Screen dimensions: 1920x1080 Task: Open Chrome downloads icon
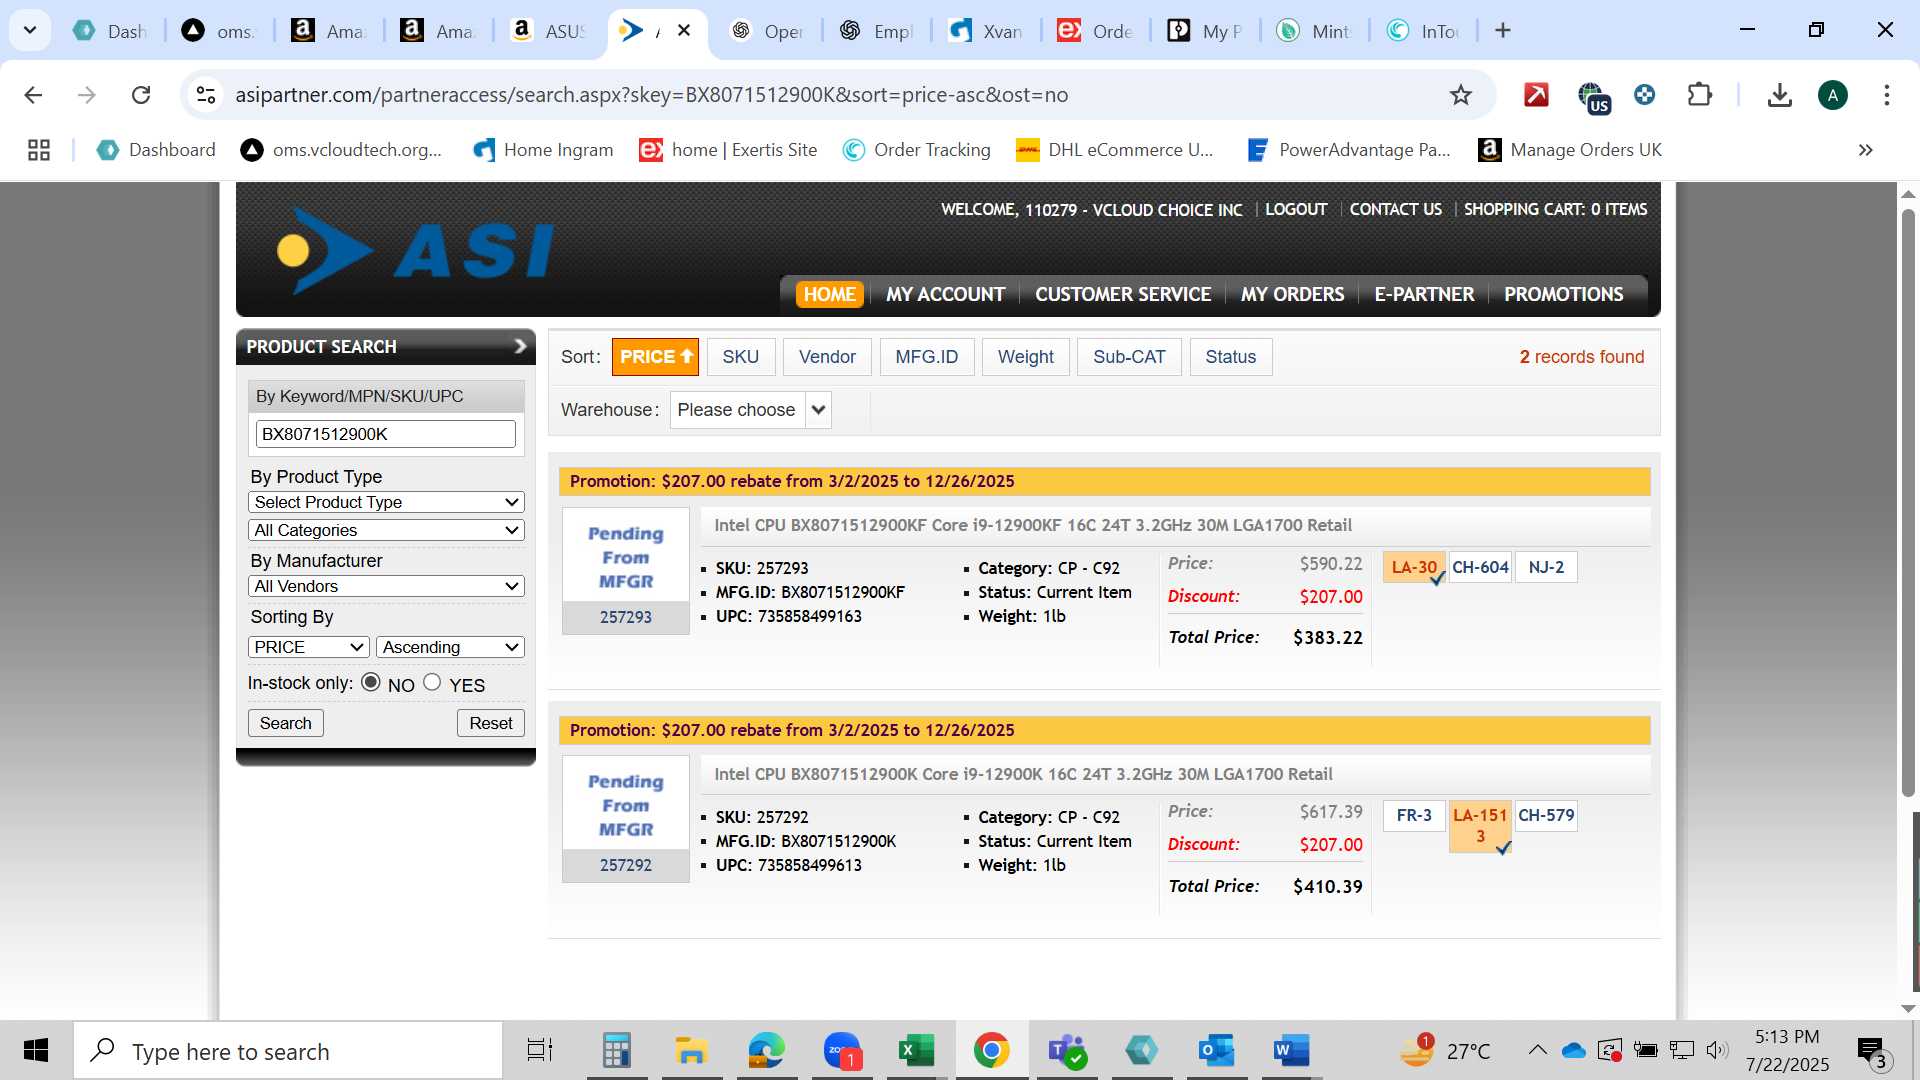point(1779,95)
